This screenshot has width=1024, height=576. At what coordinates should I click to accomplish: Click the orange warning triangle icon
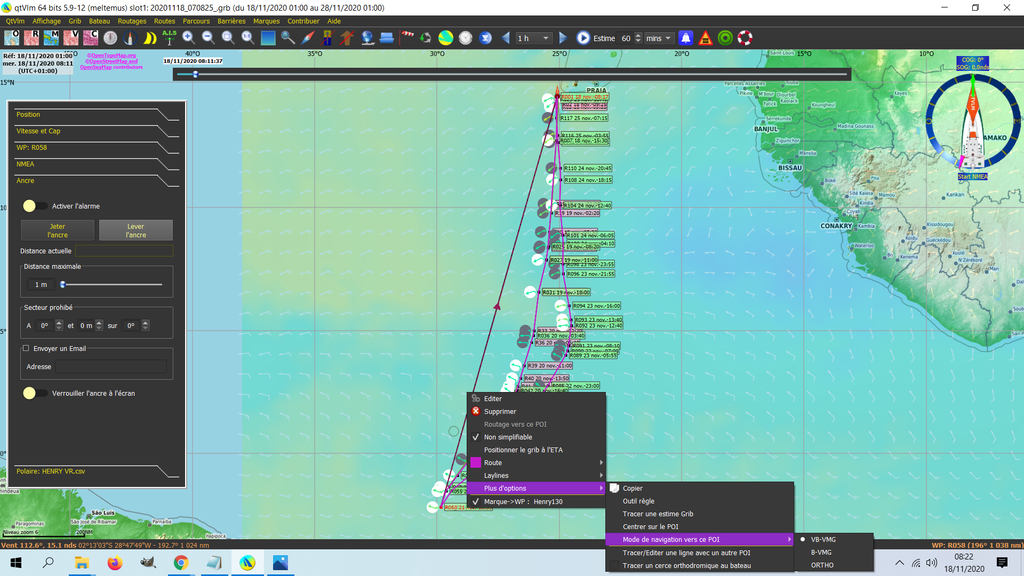point(705,38)
